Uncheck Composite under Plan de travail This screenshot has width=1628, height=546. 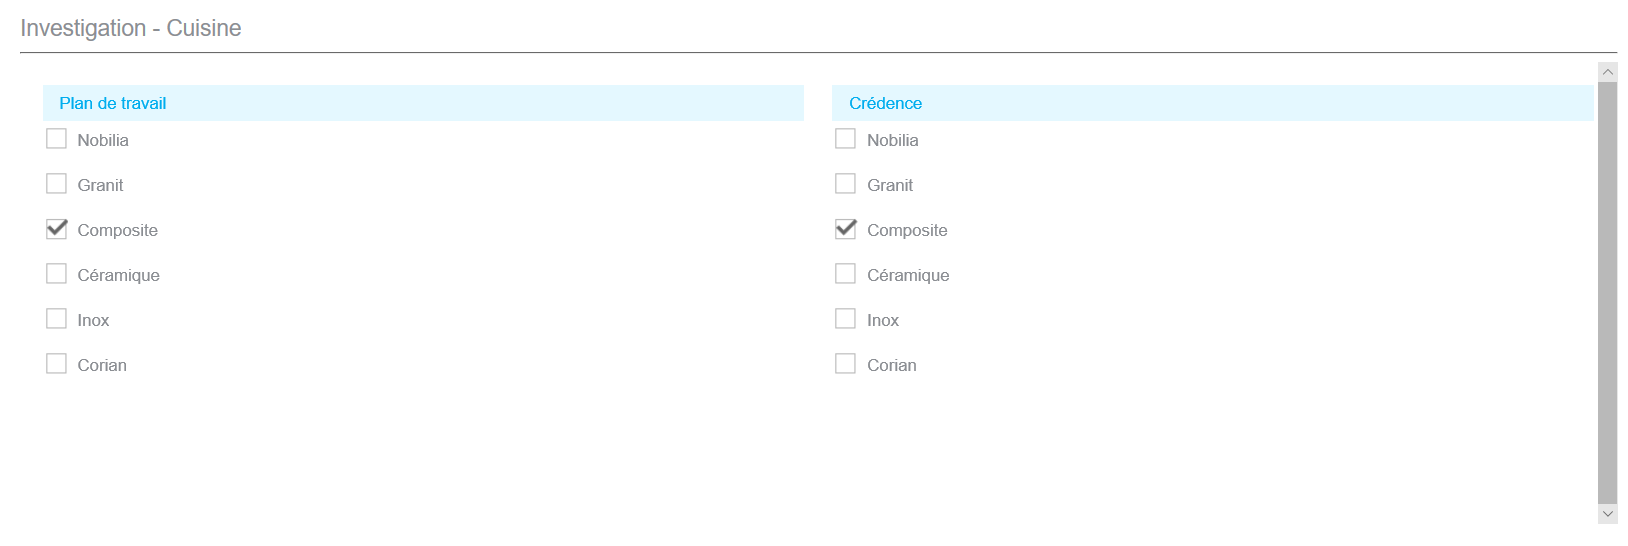[x=56, y=229]
